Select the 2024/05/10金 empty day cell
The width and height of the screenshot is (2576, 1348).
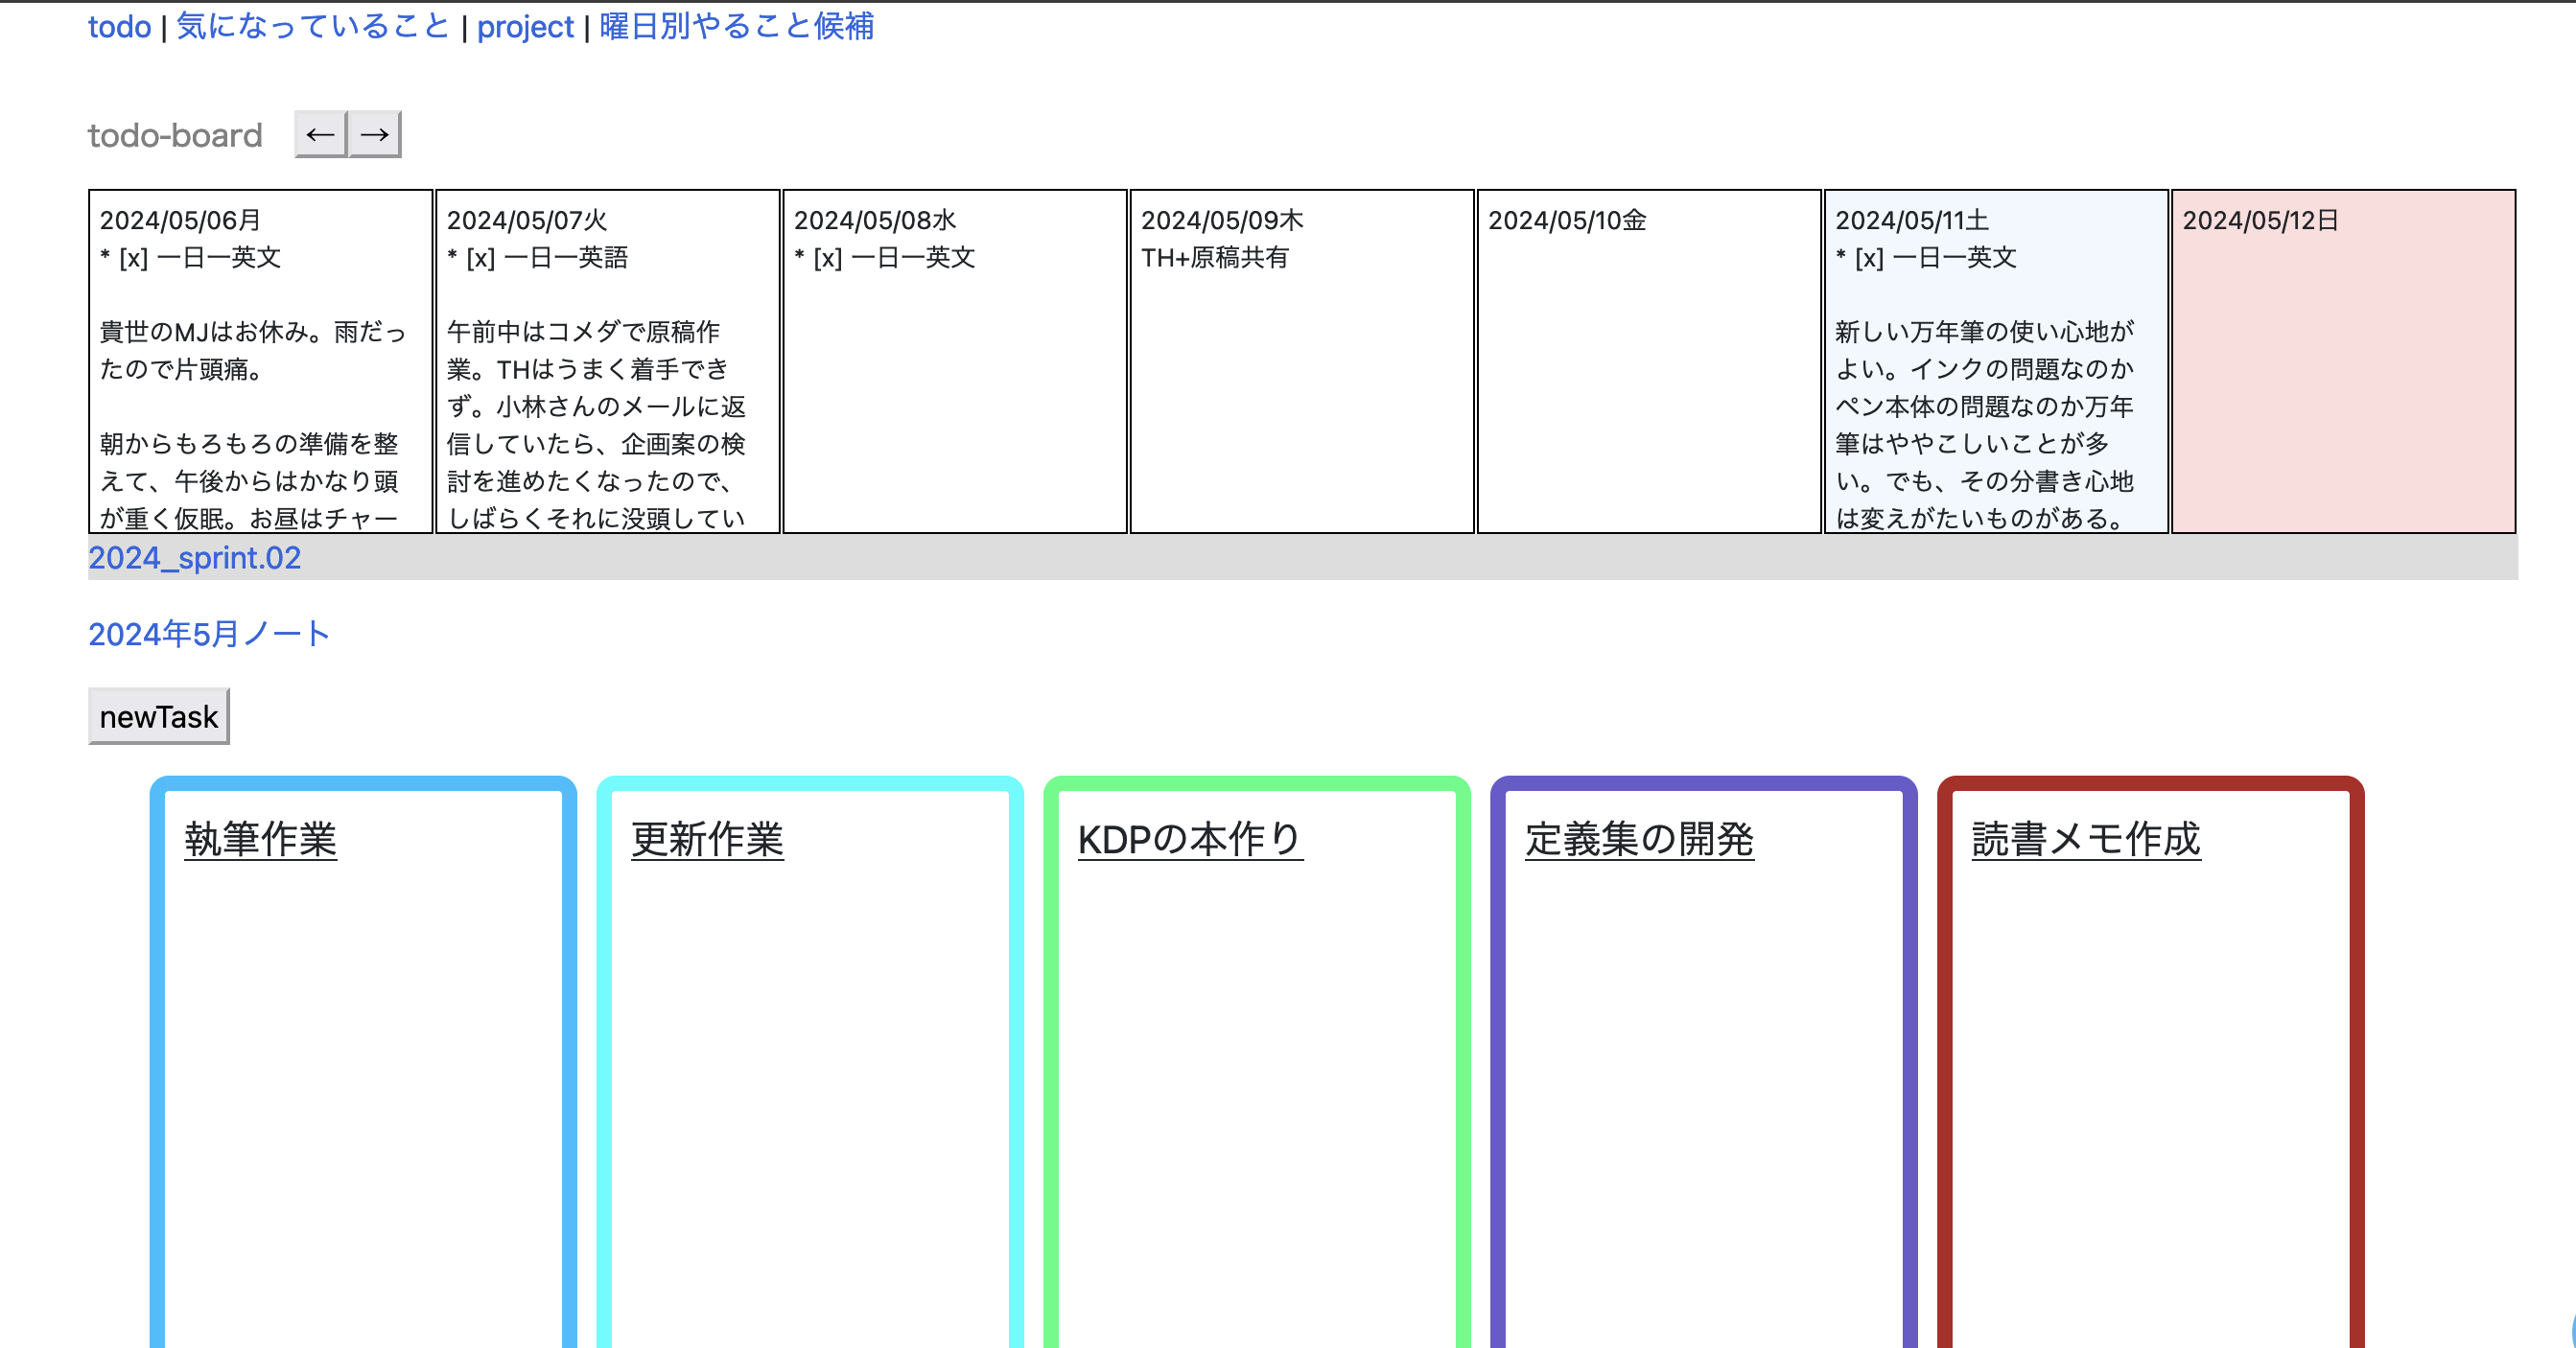tap(1648, 380)
